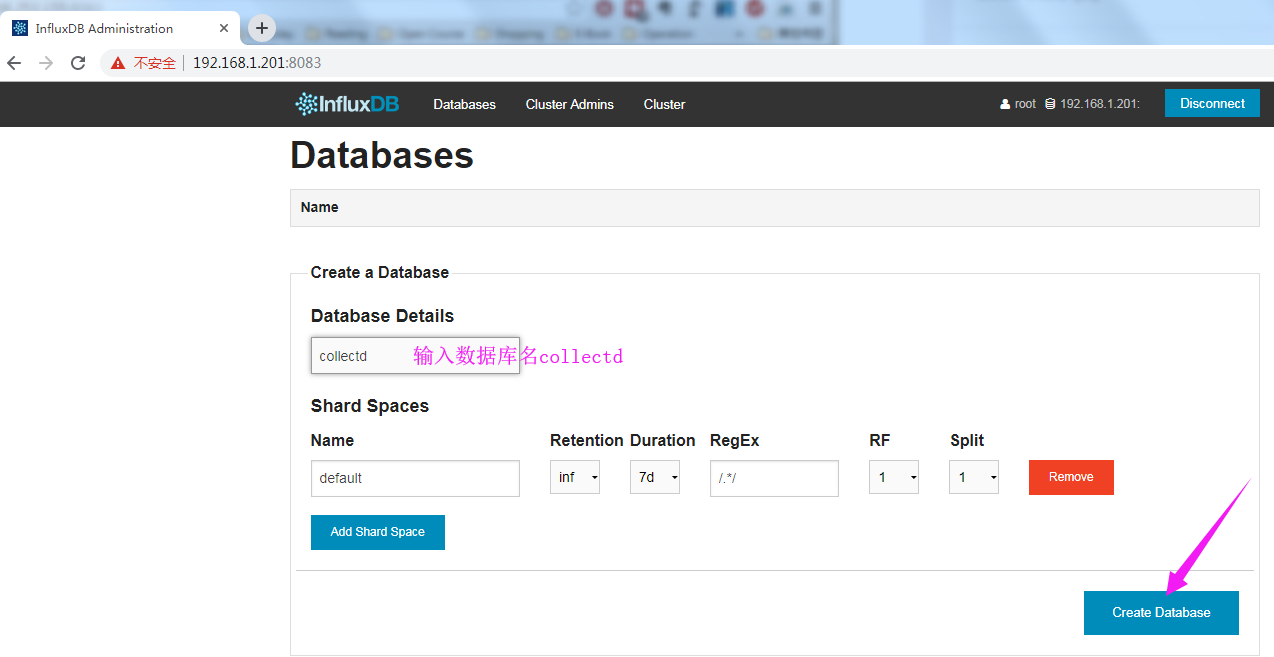Open the Split dropdown
The image size is (1274, 657).
point(974,477)
